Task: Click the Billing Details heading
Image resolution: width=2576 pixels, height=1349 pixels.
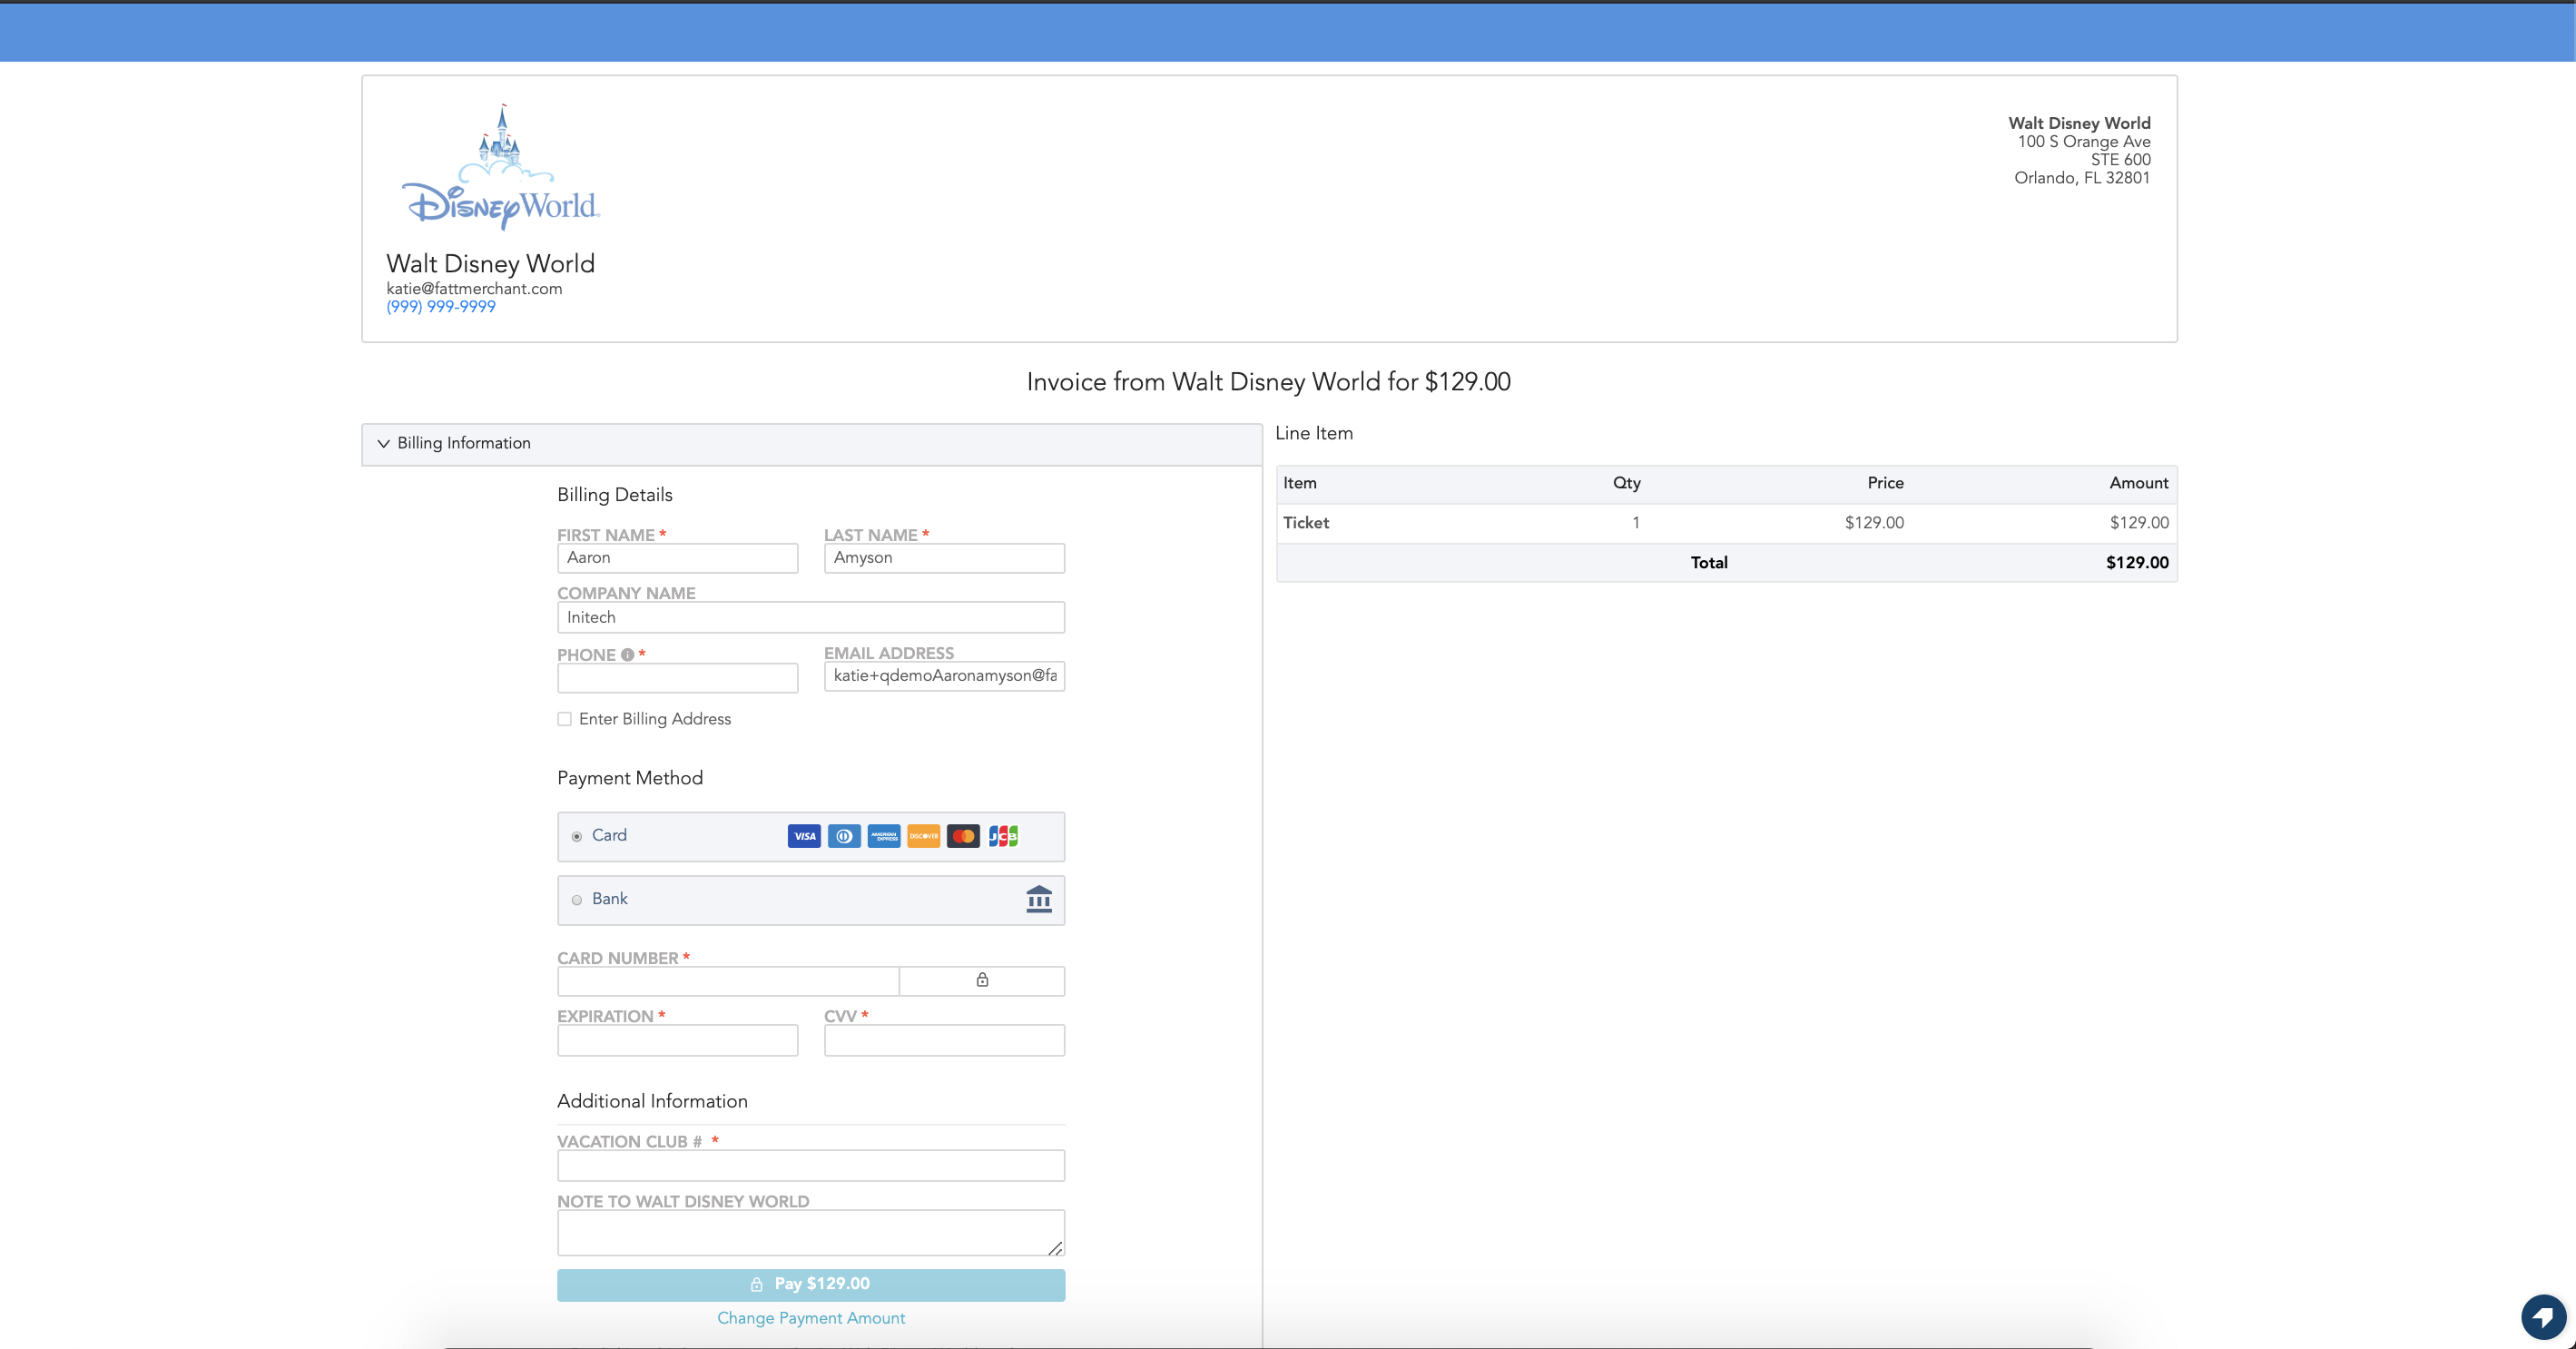Action: [615, 495]
